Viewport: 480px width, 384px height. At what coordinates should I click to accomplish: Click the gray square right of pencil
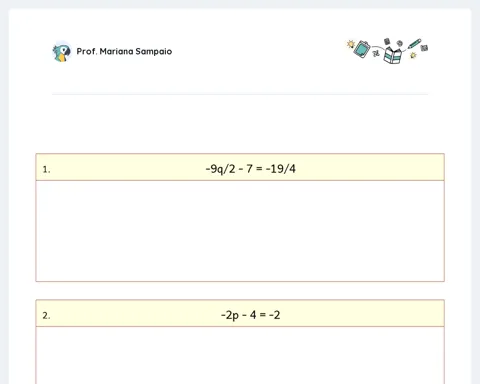coord(424,48)
